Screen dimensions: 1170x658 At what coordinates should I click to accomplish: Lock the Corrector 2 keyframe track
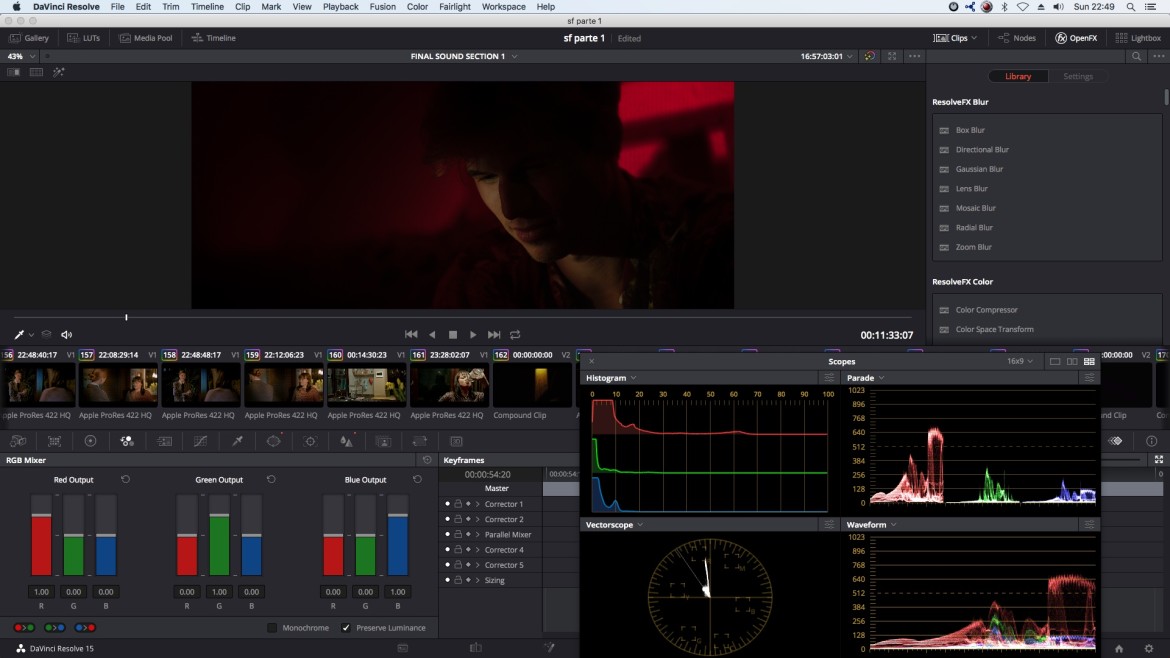458,519
